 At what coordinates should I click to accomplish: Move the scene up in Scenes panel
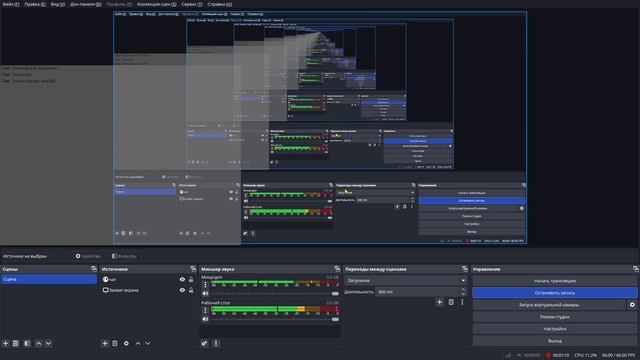[x=38, y=343]
